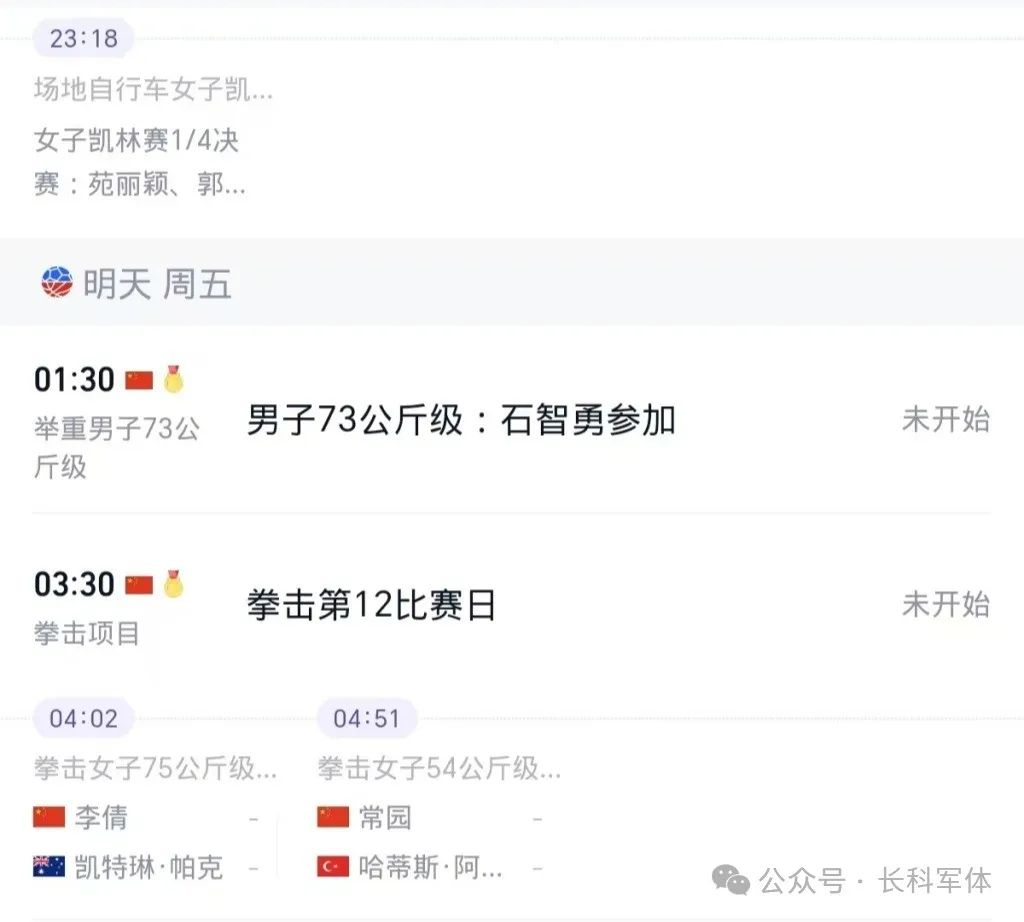Click 未开始 status for boxing event

point(945,605)
